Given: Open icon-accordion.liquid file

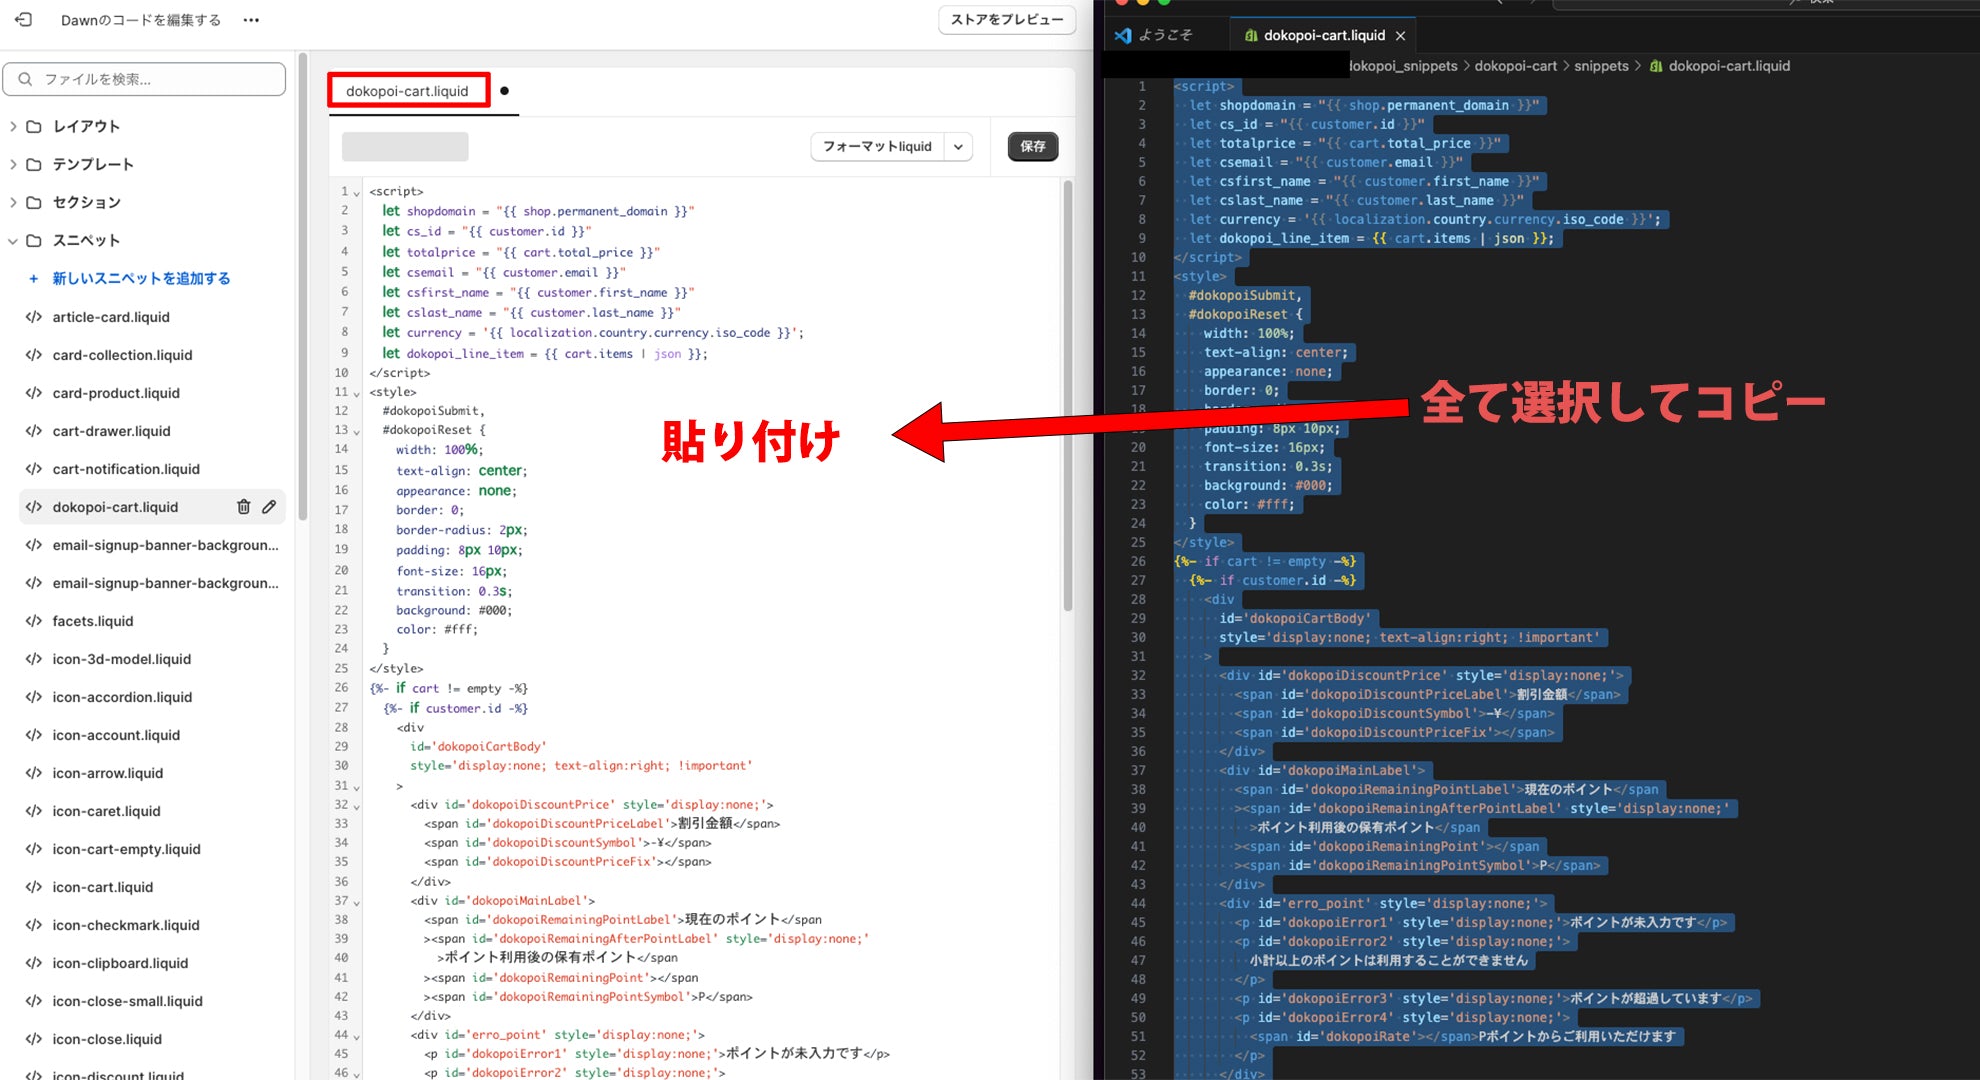Looking at the screenshot, I should (x=122, y=697).
